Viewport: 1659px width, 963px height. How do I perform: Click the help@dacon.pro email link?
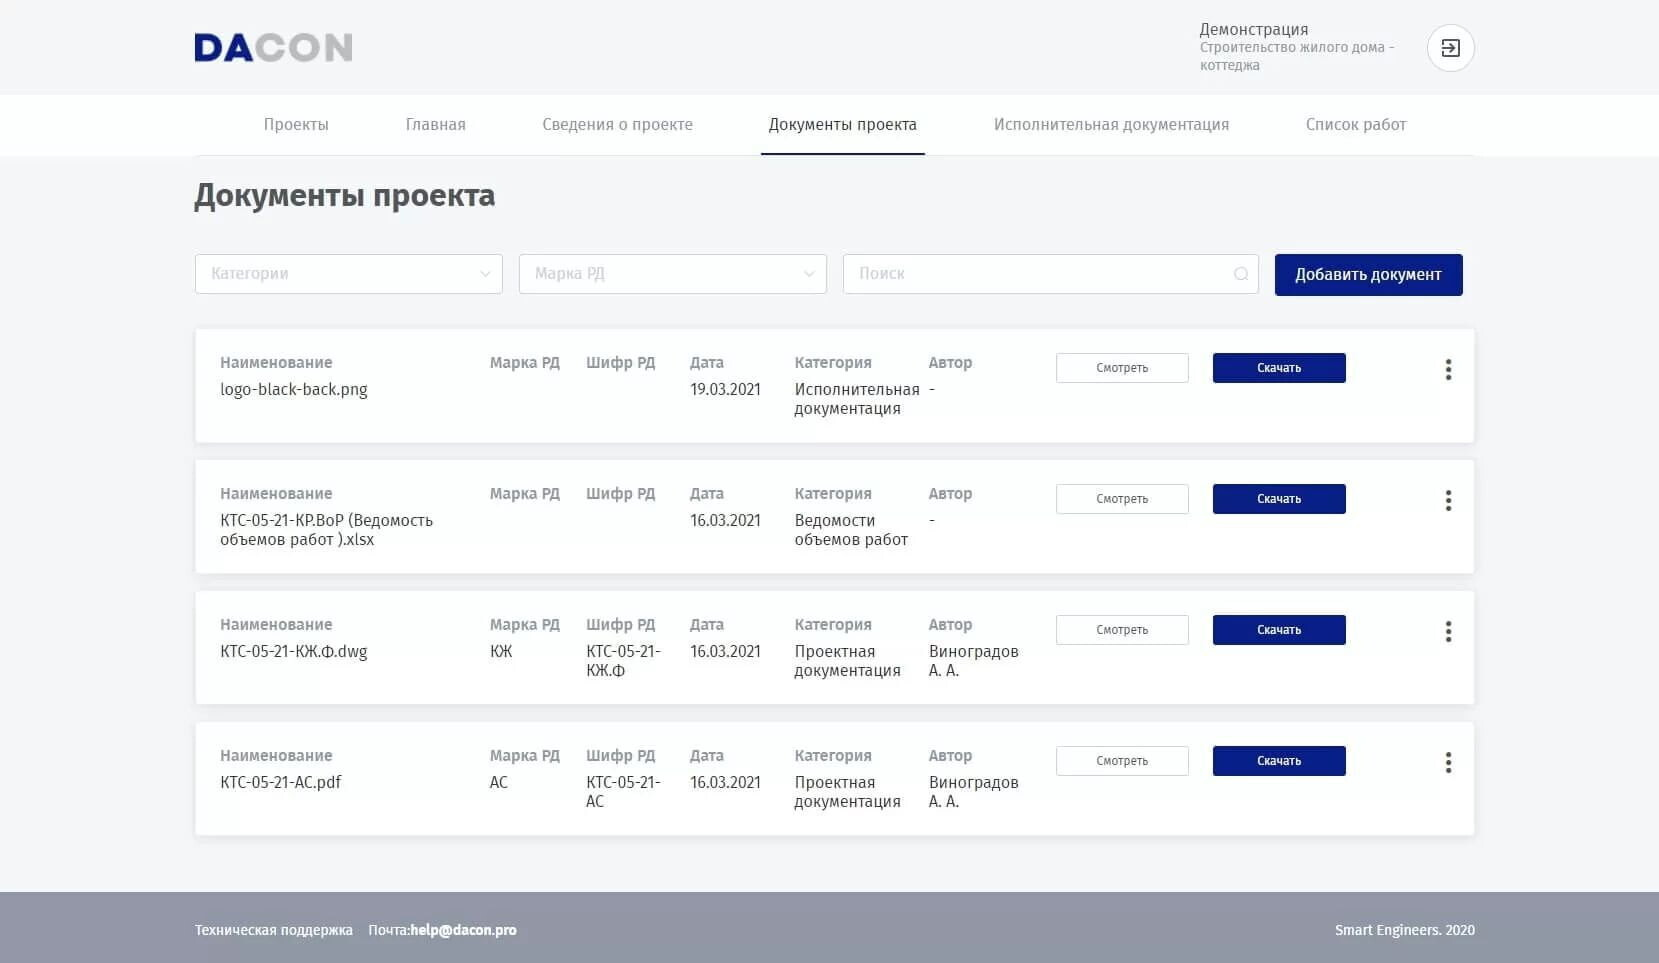pyautogui.click(x=462, y=929)
